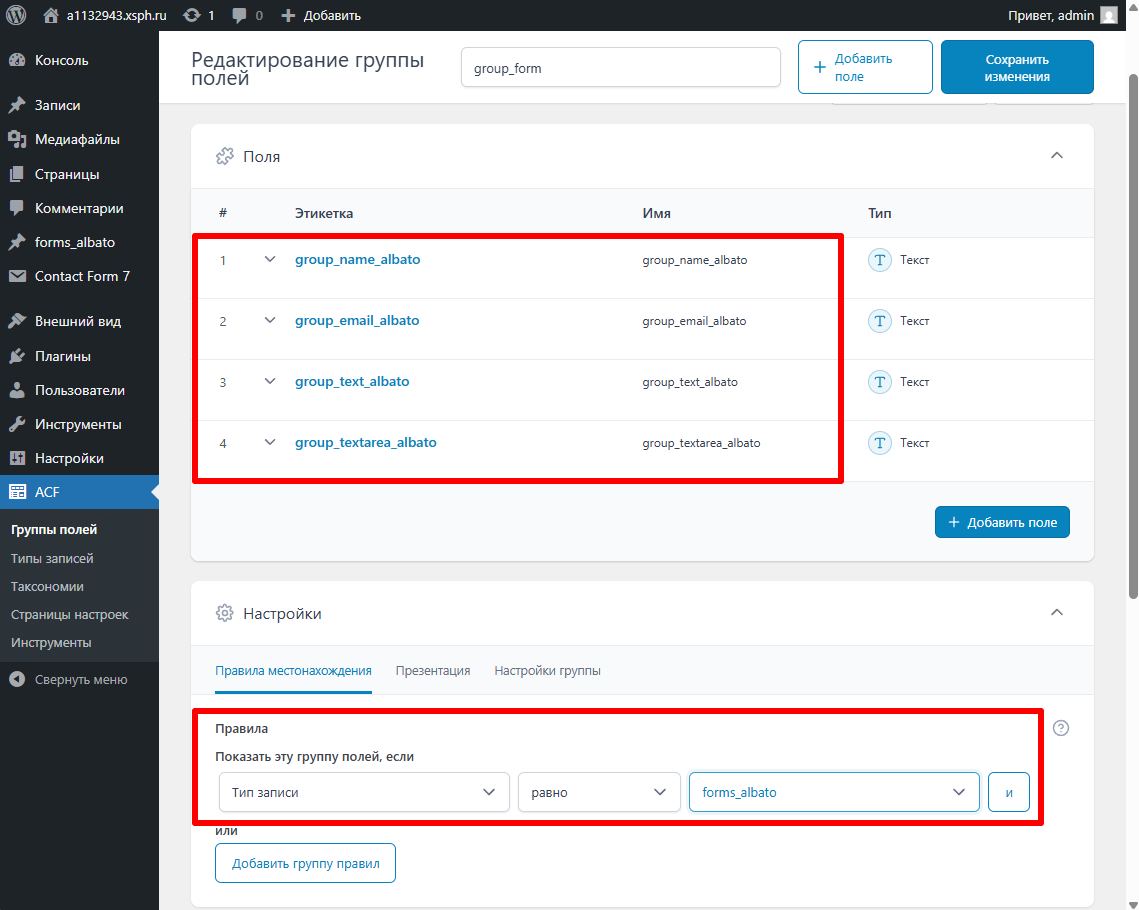Click Сохранить изменения button
This screenshot has width=1139, height=910.
(1016, 68)
